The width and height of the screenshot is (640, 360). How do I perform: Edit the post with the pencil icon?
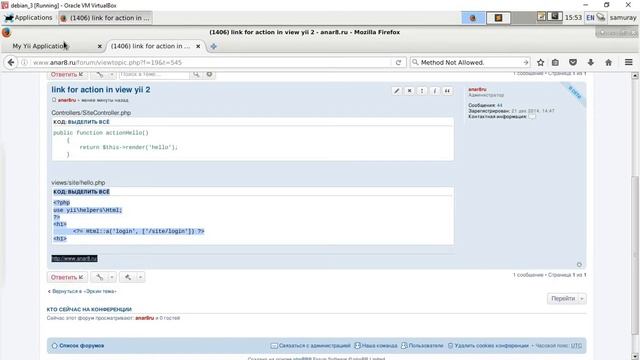(x=396, y=91)
